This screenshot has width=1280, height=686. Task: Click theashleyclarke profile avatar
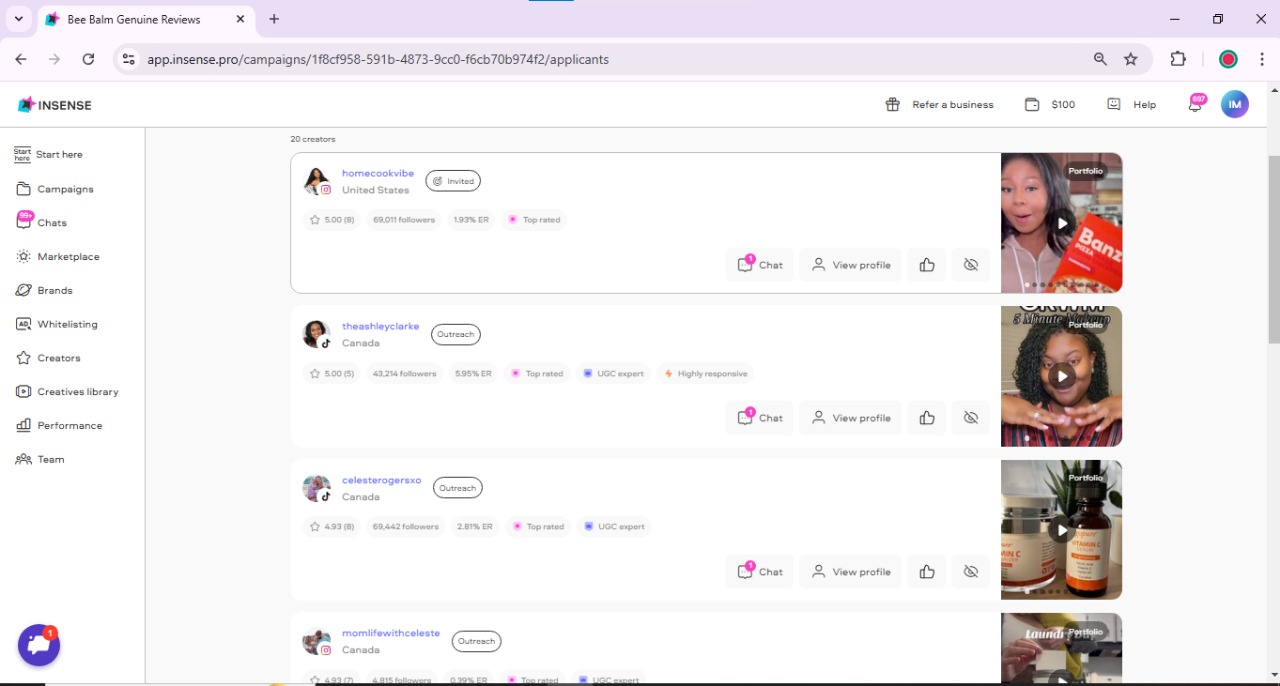(317, 334)
